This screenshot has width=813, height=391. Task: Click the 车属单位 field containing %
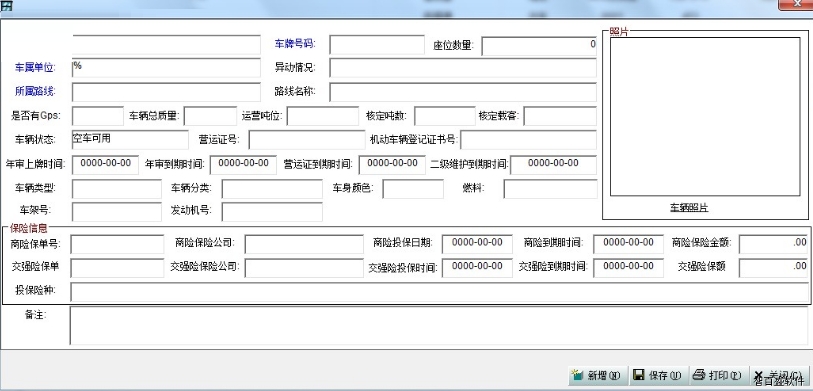pyautogui.click(x=166, y=68)
